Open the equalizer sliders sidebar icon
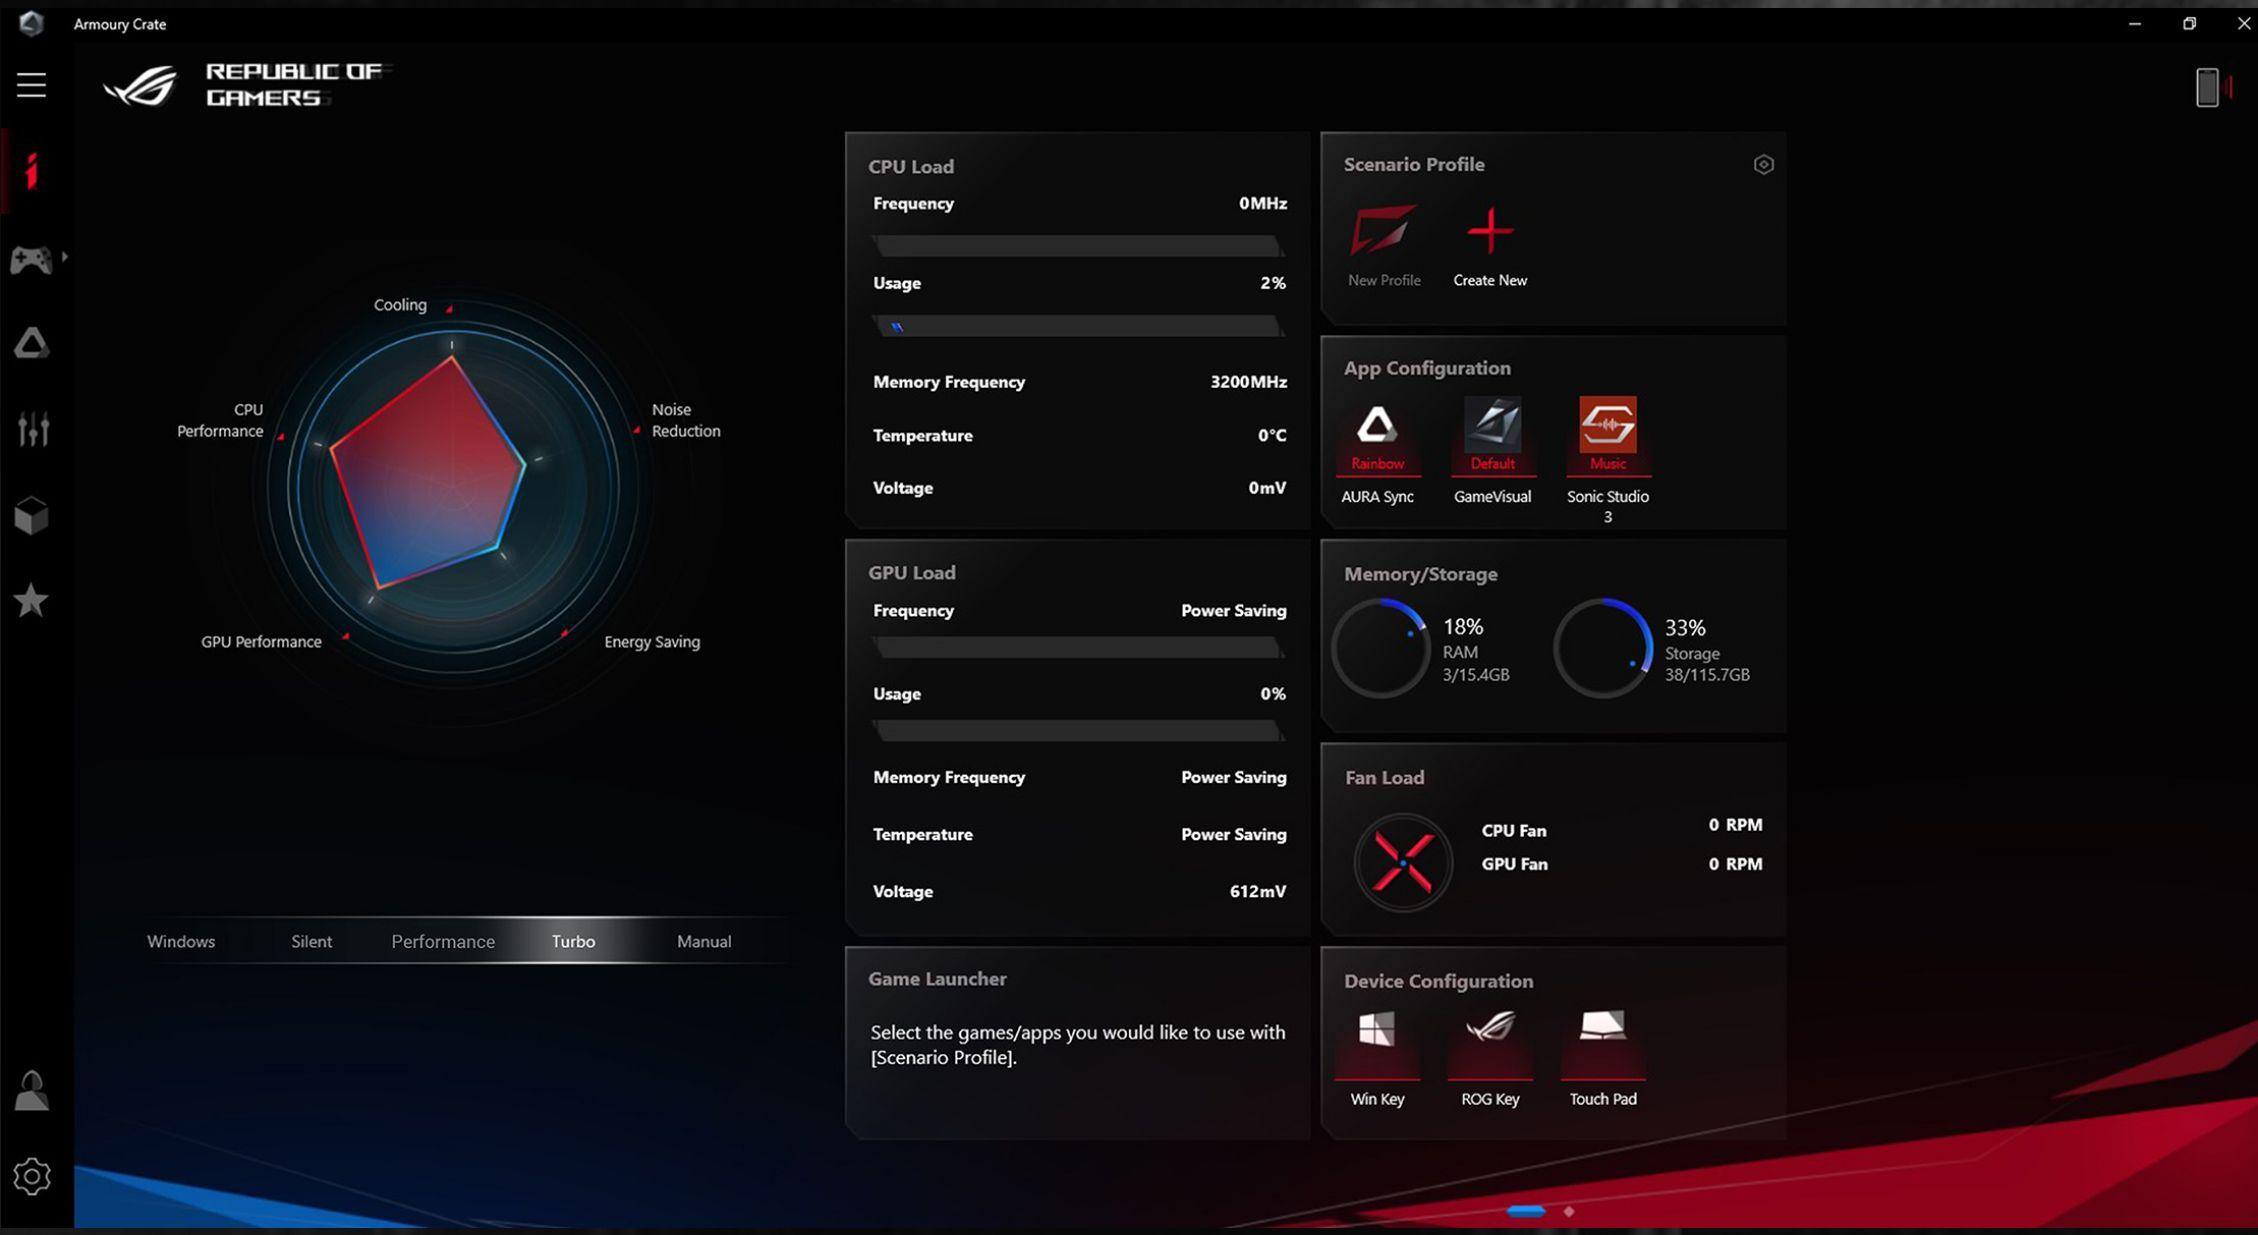Image resolution: width=2258 pixels, height=1235 pixels. pyautogui.click(x=32, y=430)
